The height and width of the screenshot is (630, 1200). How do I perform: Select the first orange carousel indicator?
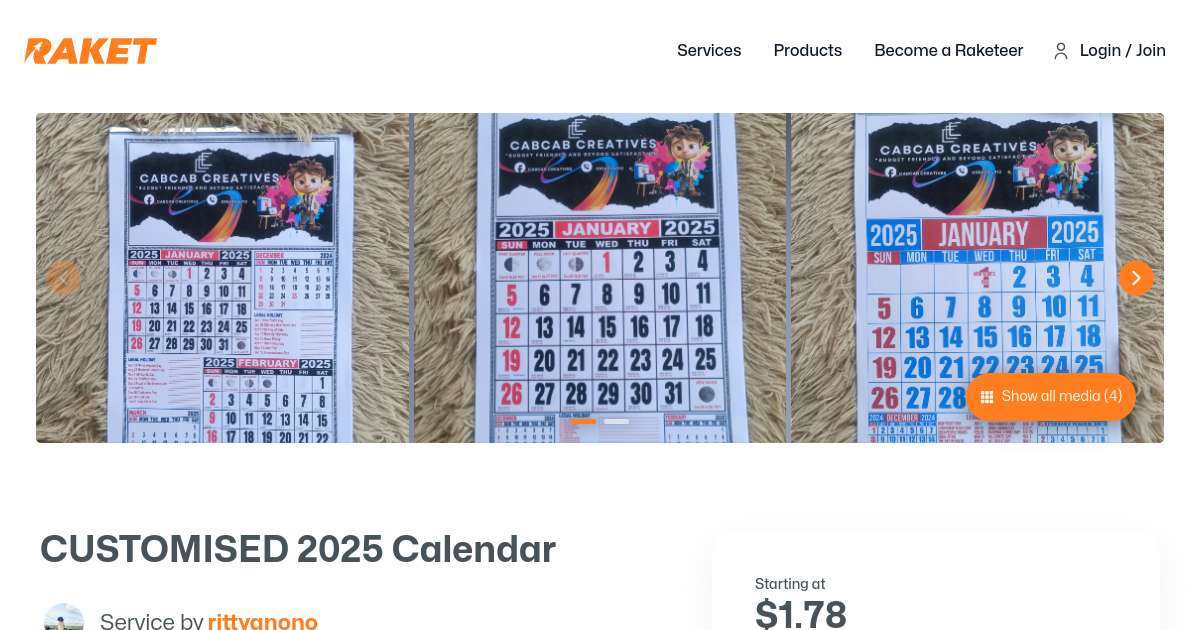584,422
